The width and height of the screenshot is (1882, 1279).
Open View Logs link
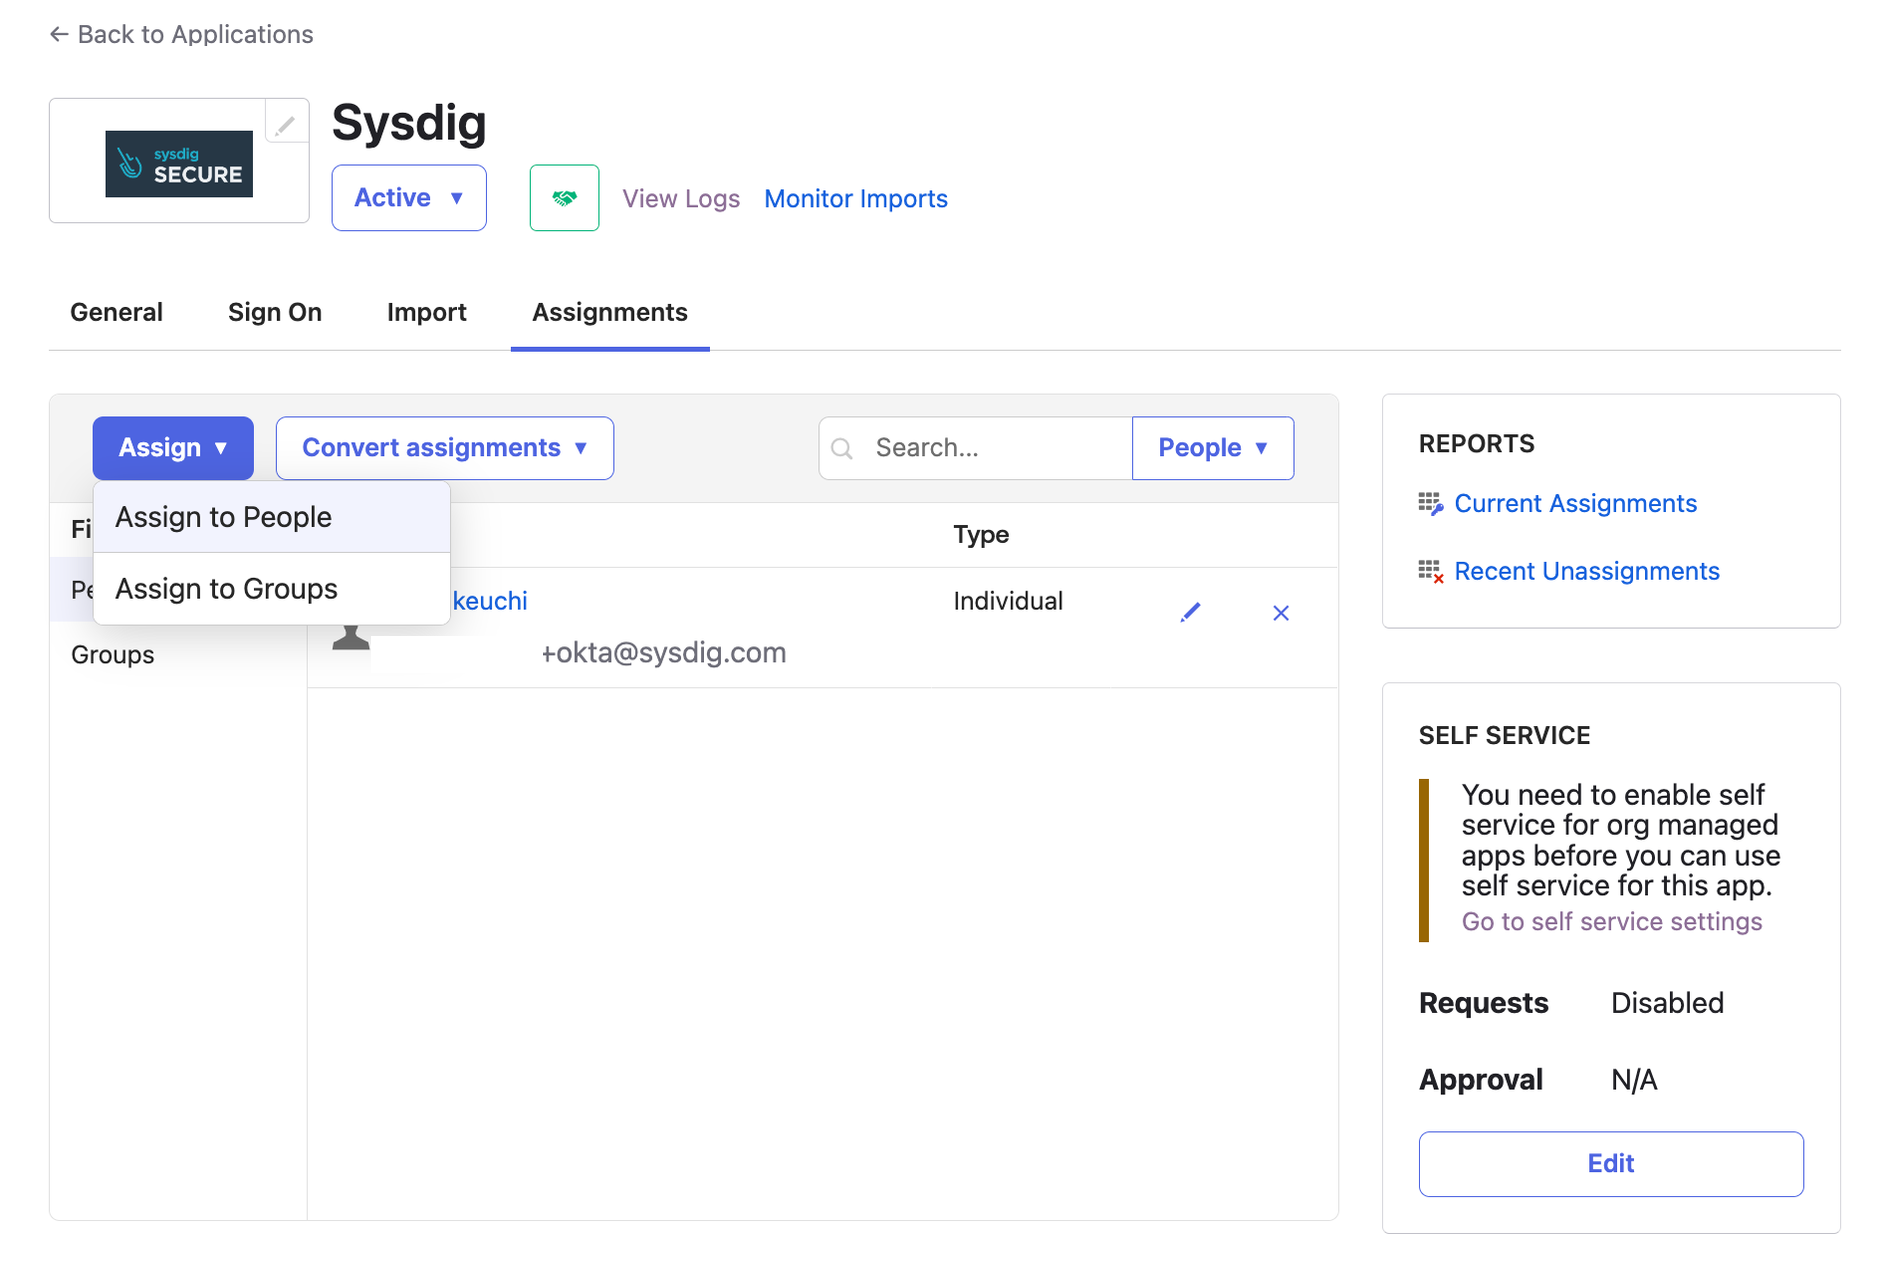(681, 198)
